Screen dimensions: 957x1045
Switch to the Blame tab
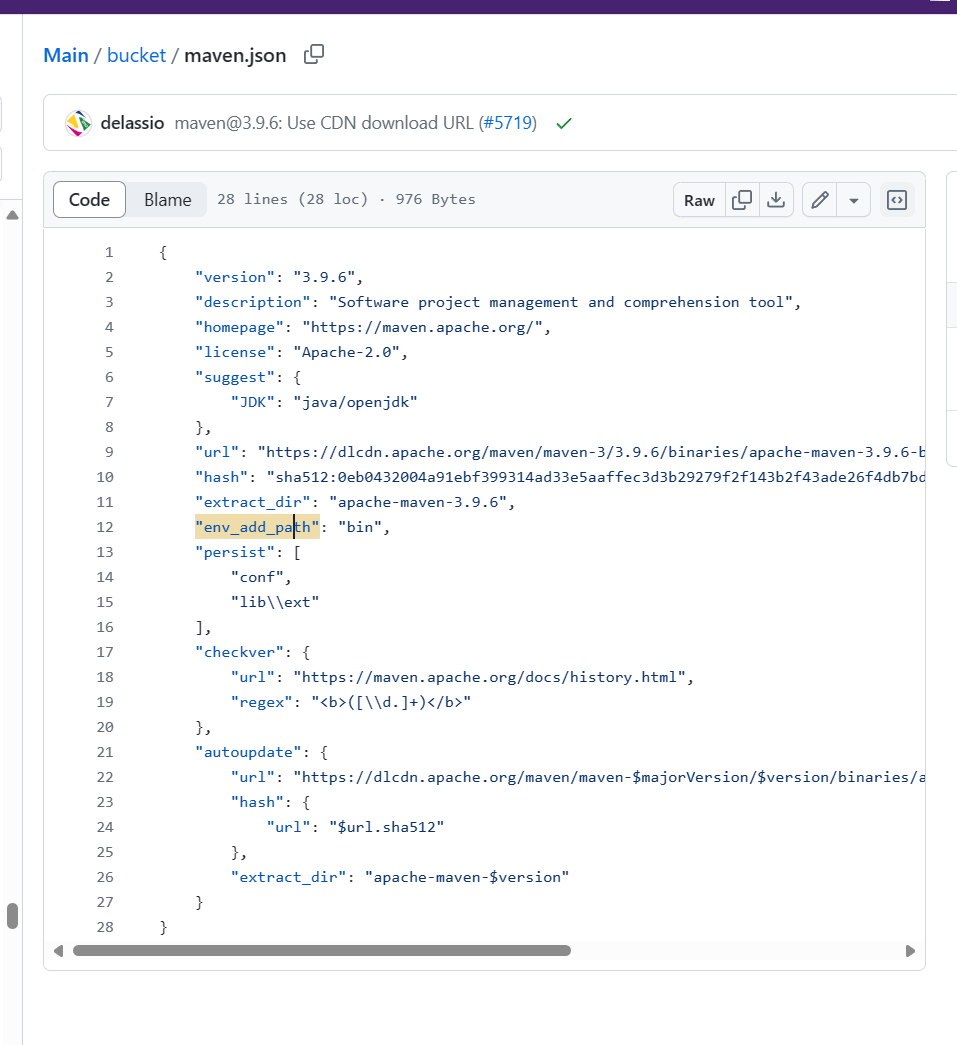coord(167,199)
